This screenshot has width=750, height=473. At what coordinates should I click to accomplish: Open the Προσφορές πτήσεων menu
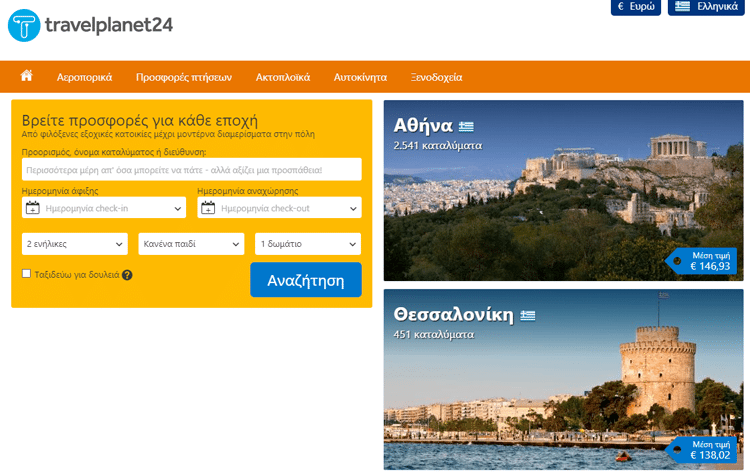pos(184,77)
